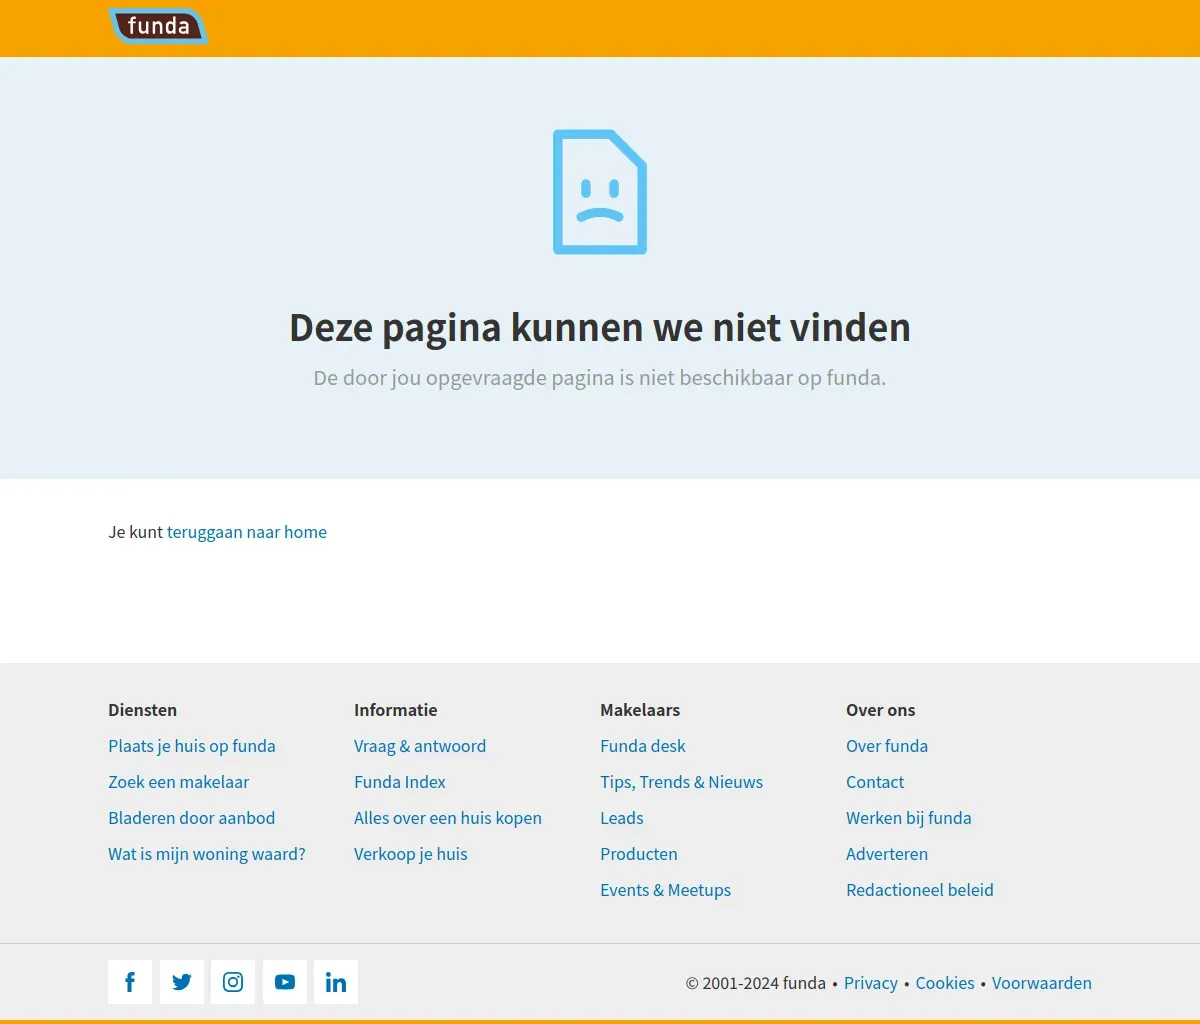Click 'Verkoop je huis' link
This screenshot has height=1024, width=1200.
(411, 854)
